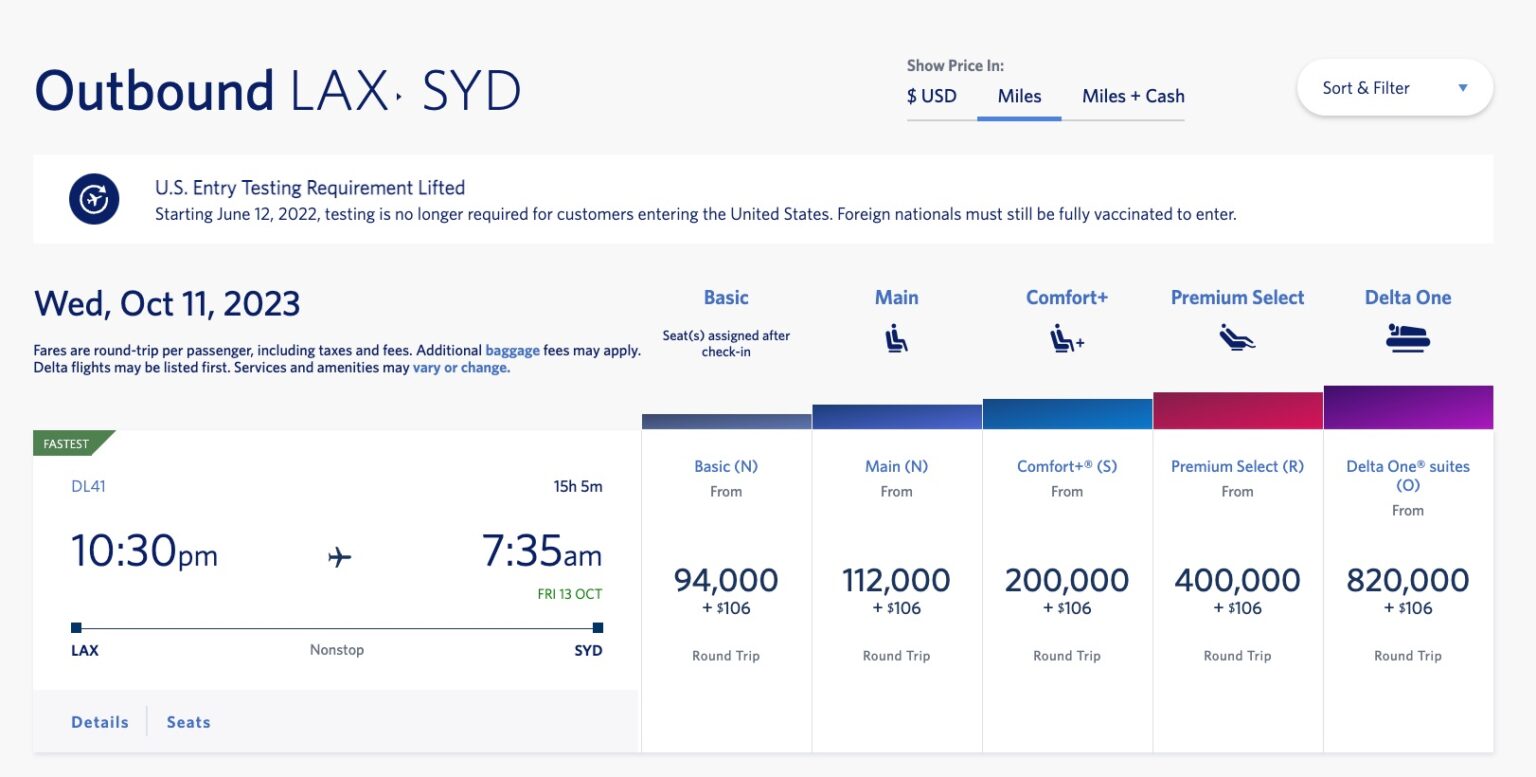Open the baggage fees link
The height and width of the screenshot is (777, 1536).
[x=513, y=350]
